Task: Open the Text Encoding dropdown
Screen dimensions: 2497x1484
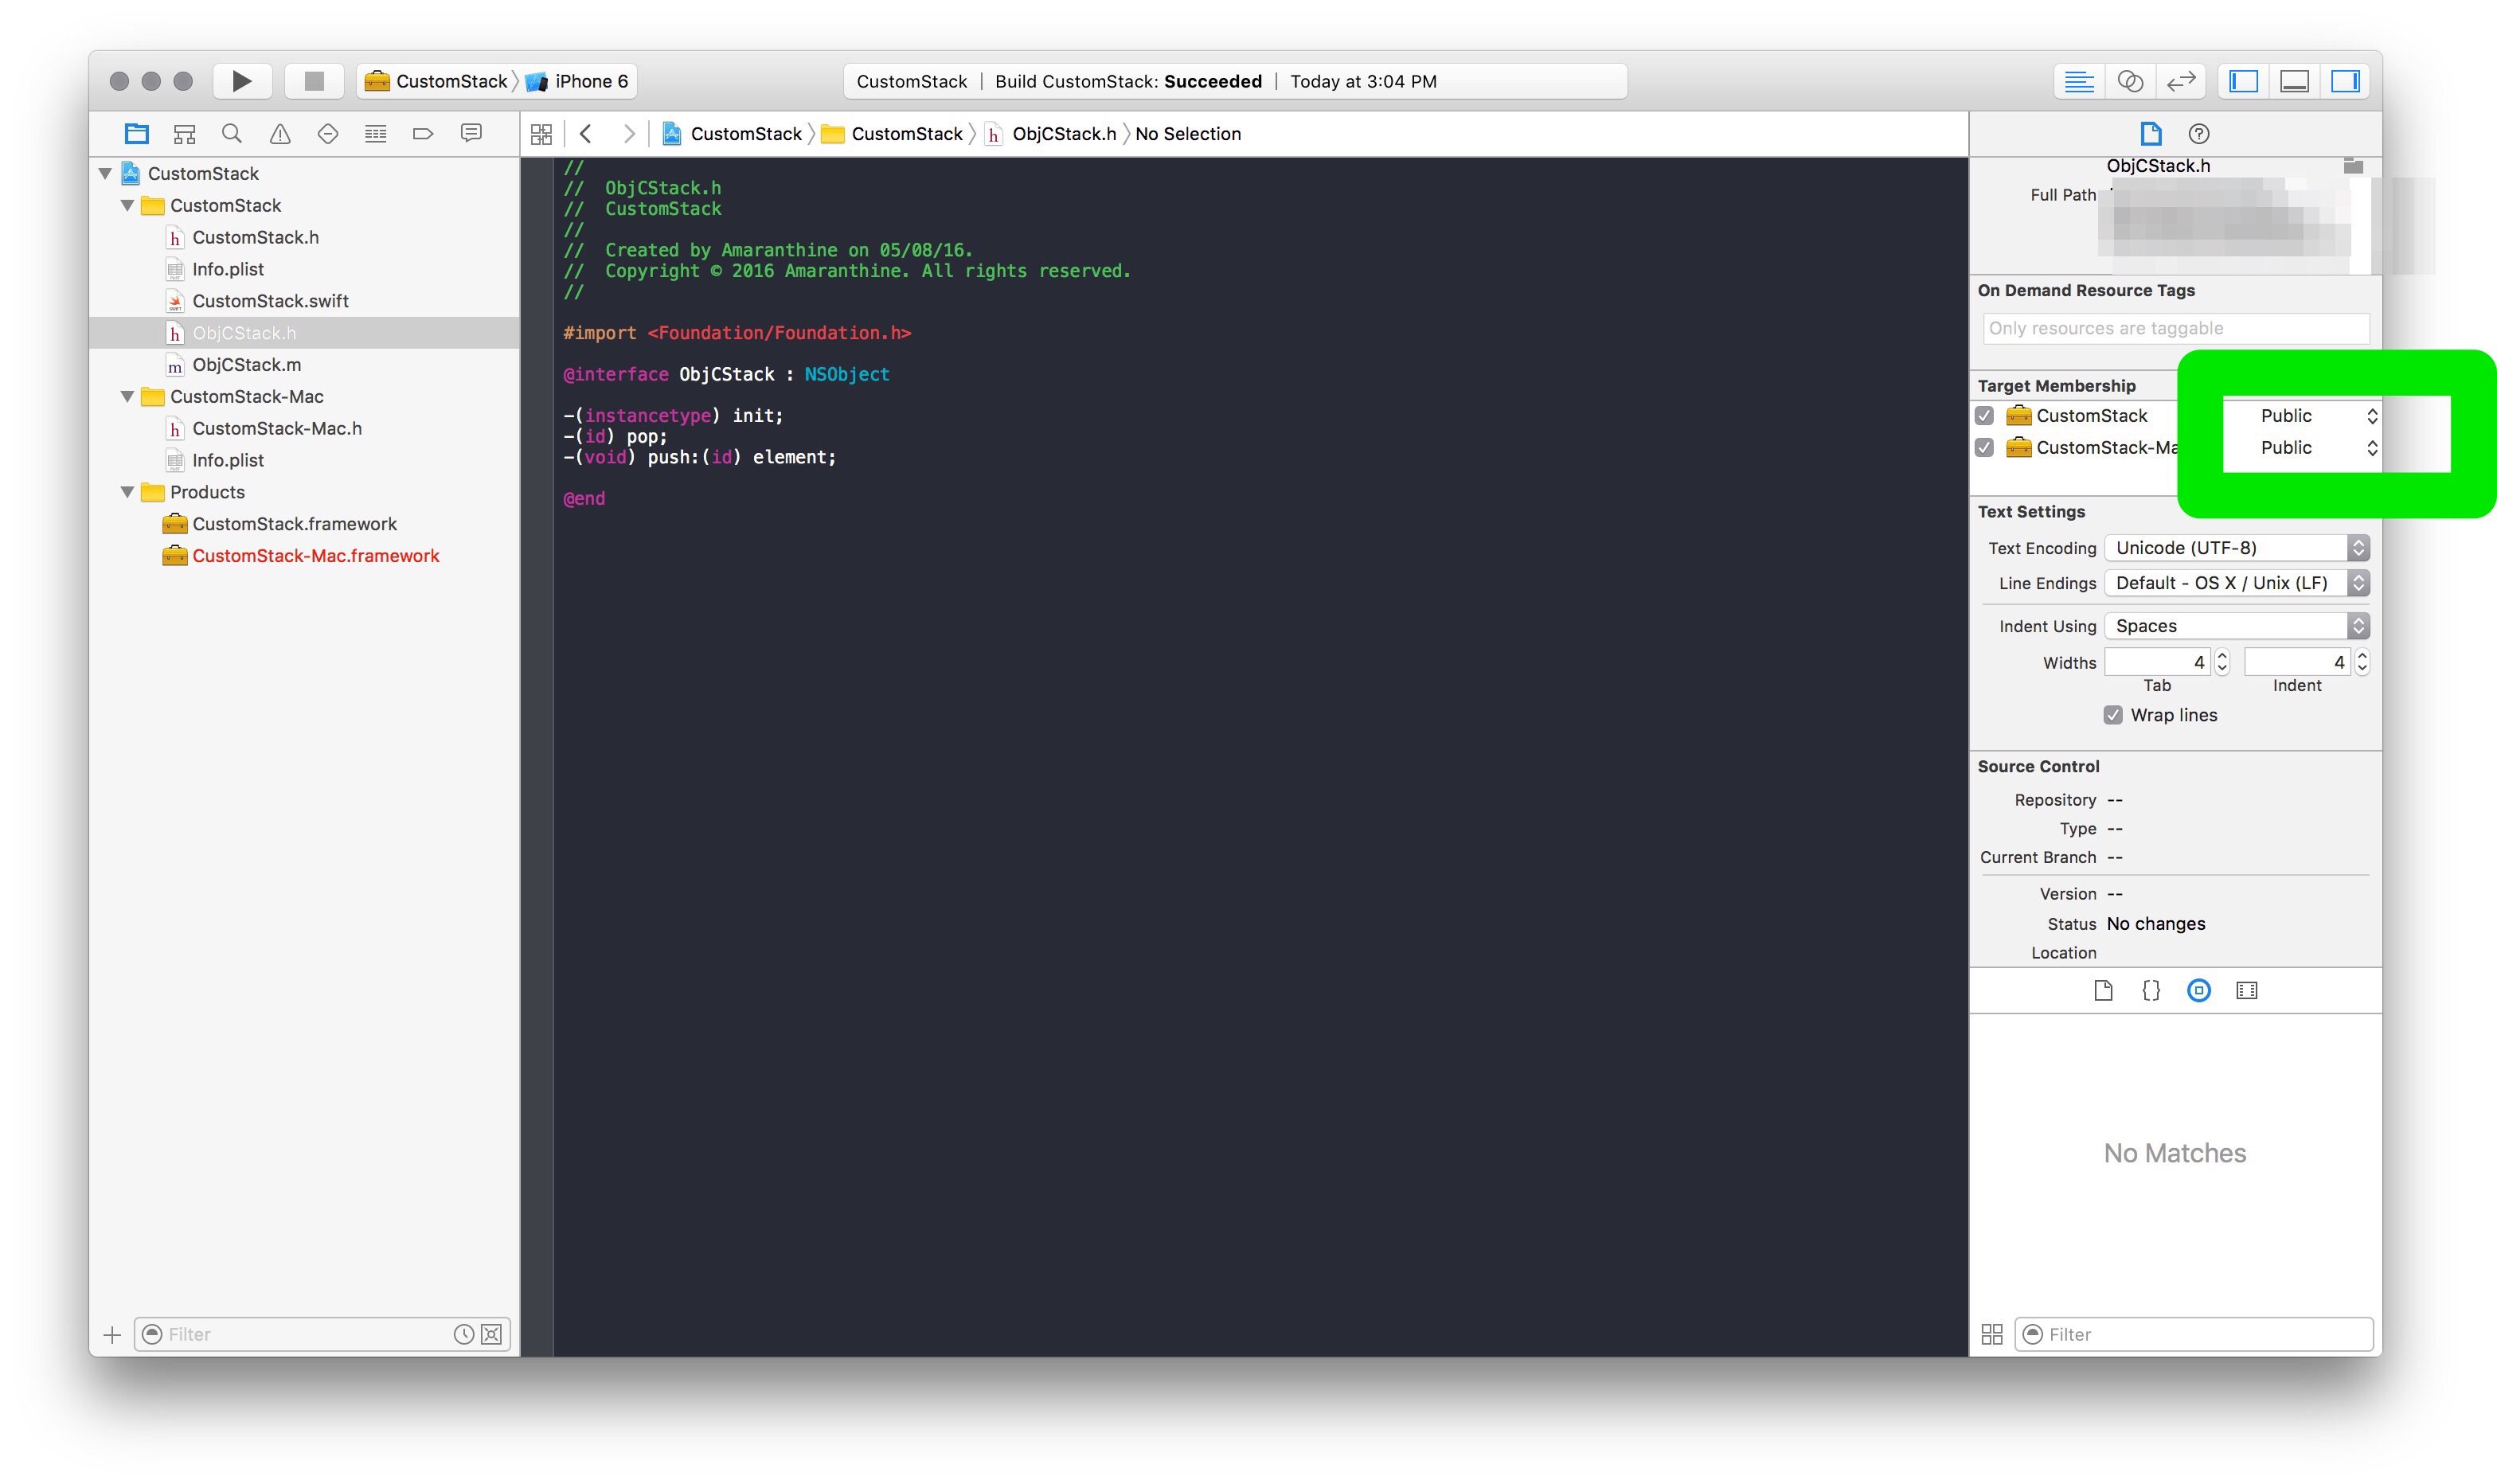Action: 2236,548
